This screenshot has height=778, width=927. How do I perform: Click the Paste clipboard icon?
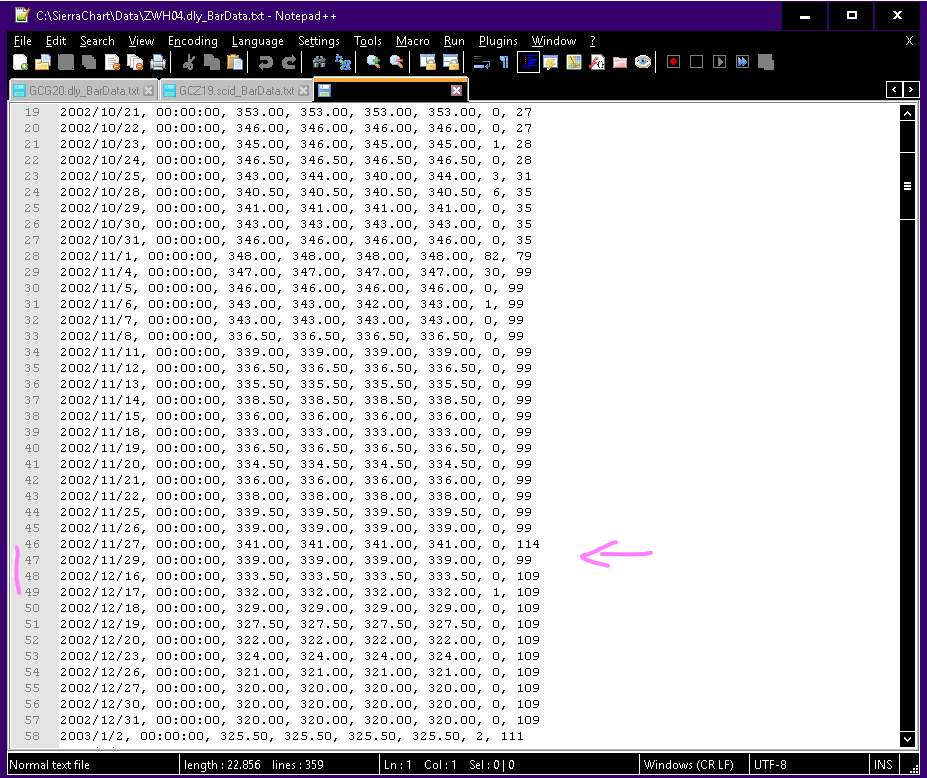coord(235,62)
